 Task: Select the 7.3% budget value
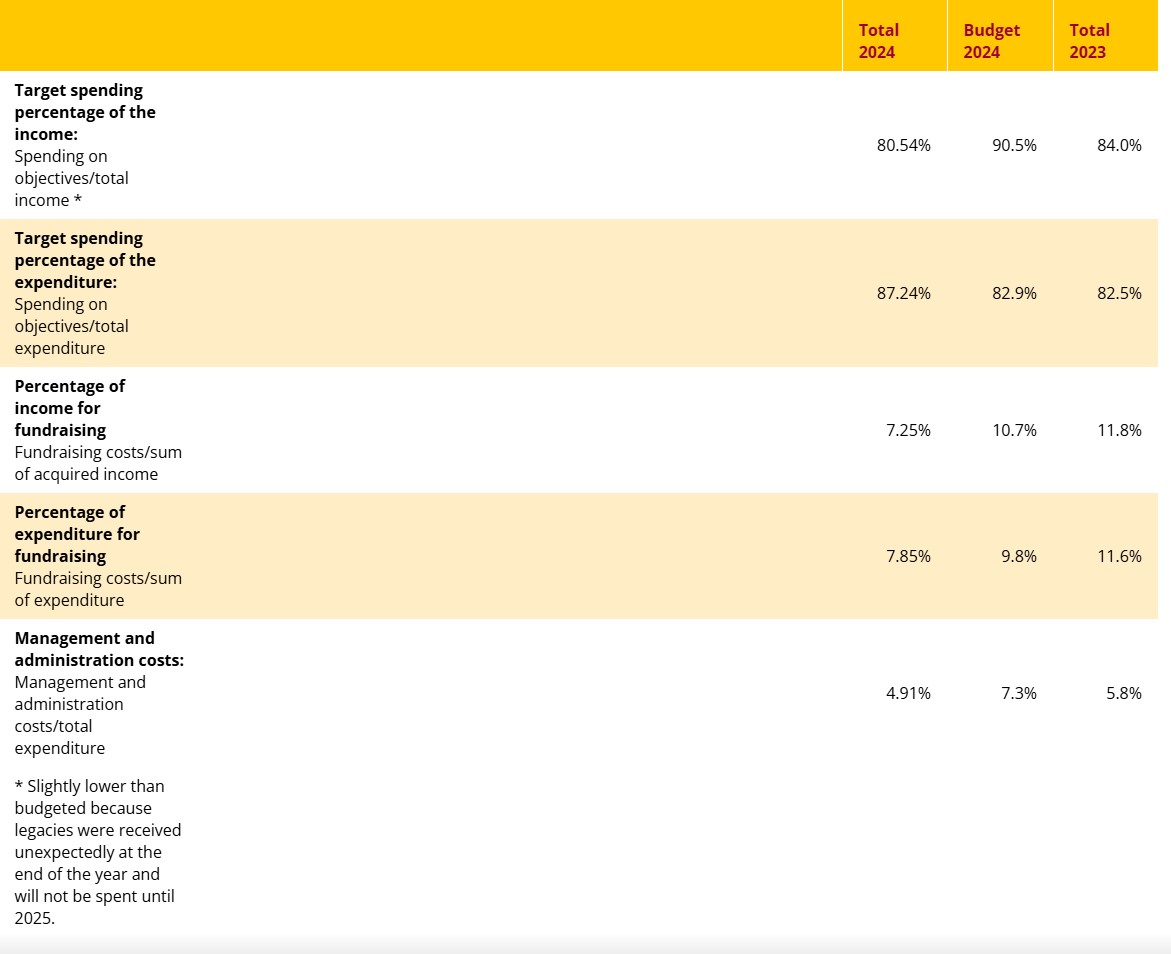1019,693
